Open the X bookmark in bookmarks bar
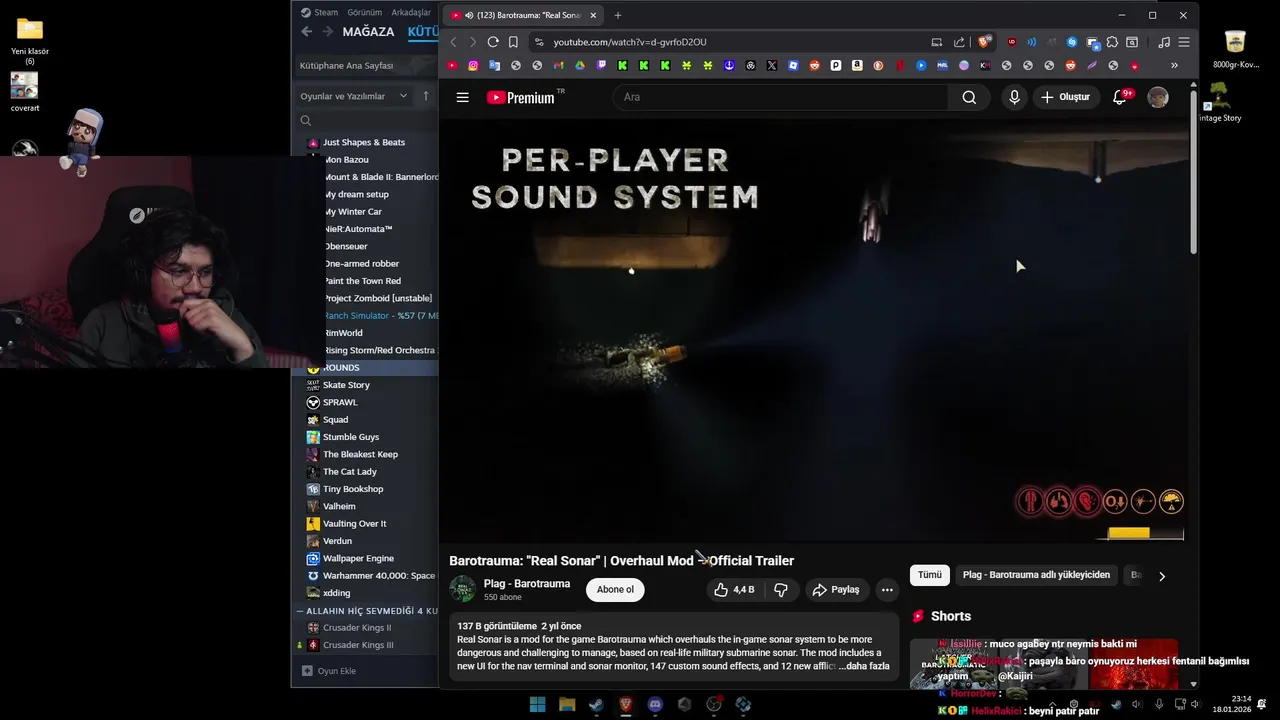Image resolution: width=1280 pixels, height=720 pixels. point(772,65)
